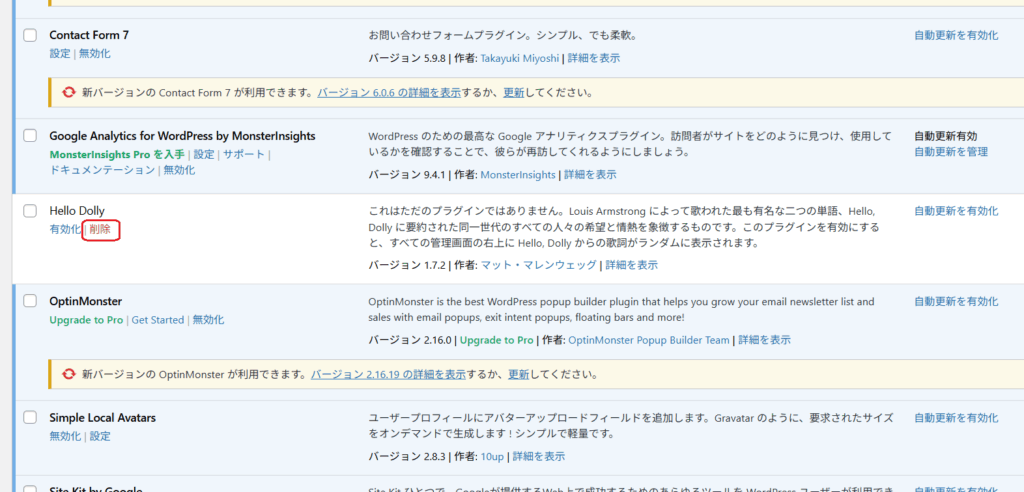Open 設定 under Contact Form 7
Screen dimensions: 1024x492
pos(59,54)
